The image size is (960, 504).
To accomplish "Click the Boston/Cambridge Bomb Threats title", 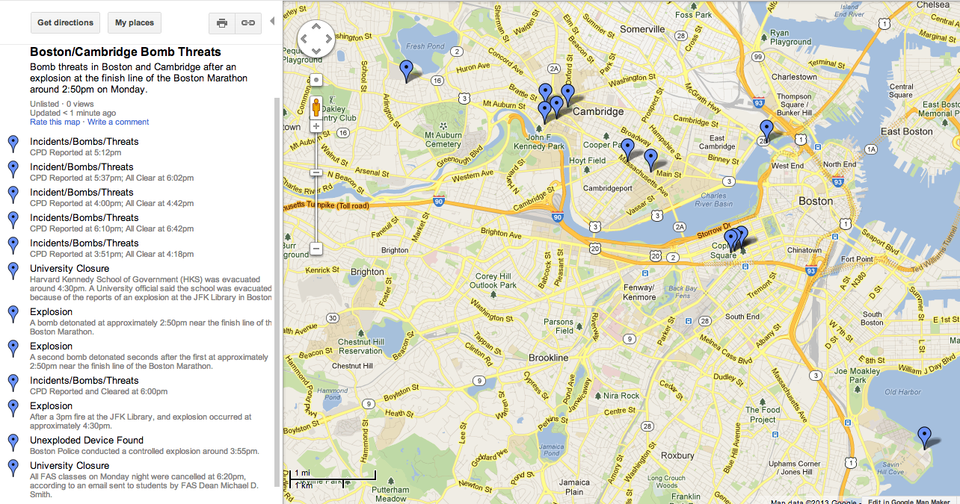I will click(126, 52).
